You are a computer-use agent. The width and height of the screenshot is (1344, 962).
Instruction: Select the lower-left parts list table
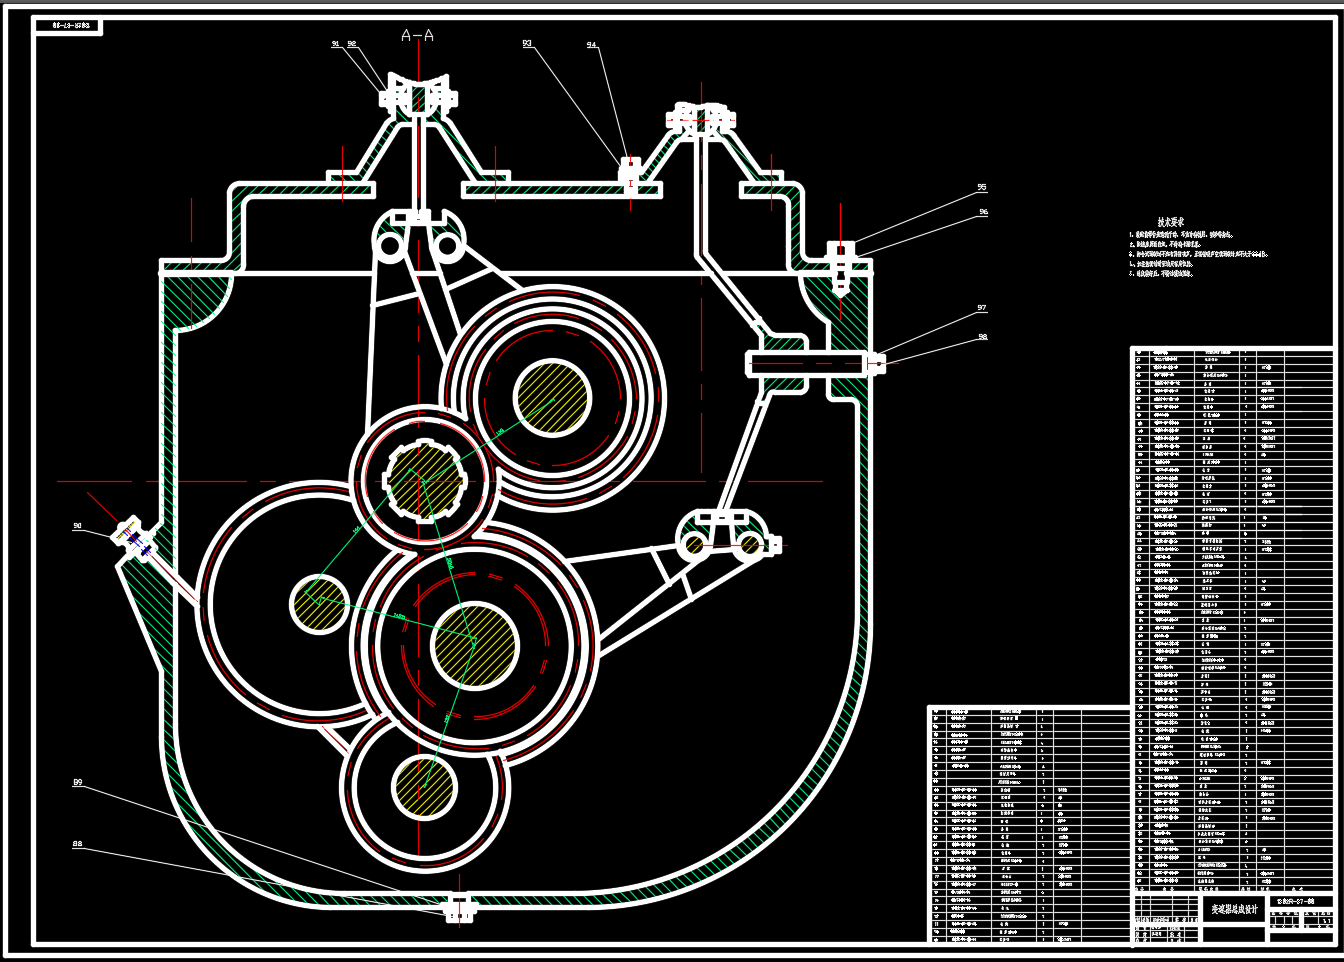tap(1028, 824)
